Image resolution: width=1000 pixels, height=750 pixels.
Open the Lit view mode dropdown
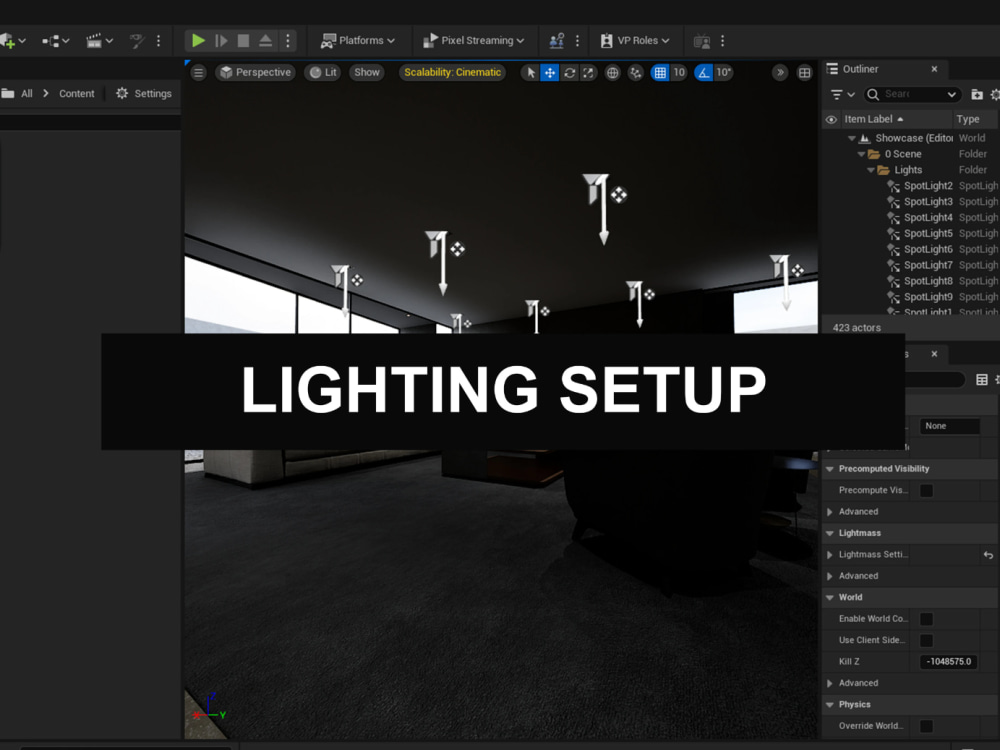pyautogui.click(x=322, y=72)
